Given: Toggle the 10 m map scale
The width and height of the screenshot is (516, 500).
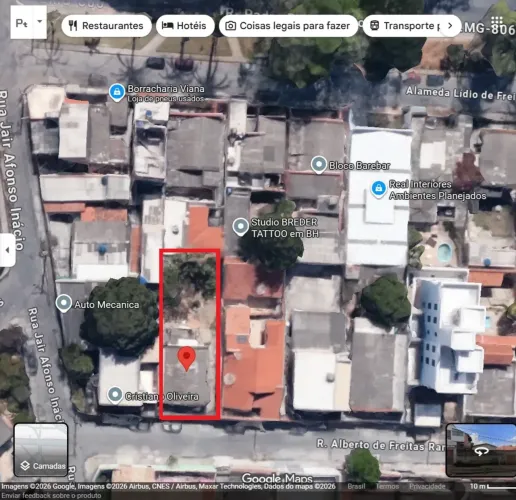Looking at the screenshot, I should coord(492,486).
